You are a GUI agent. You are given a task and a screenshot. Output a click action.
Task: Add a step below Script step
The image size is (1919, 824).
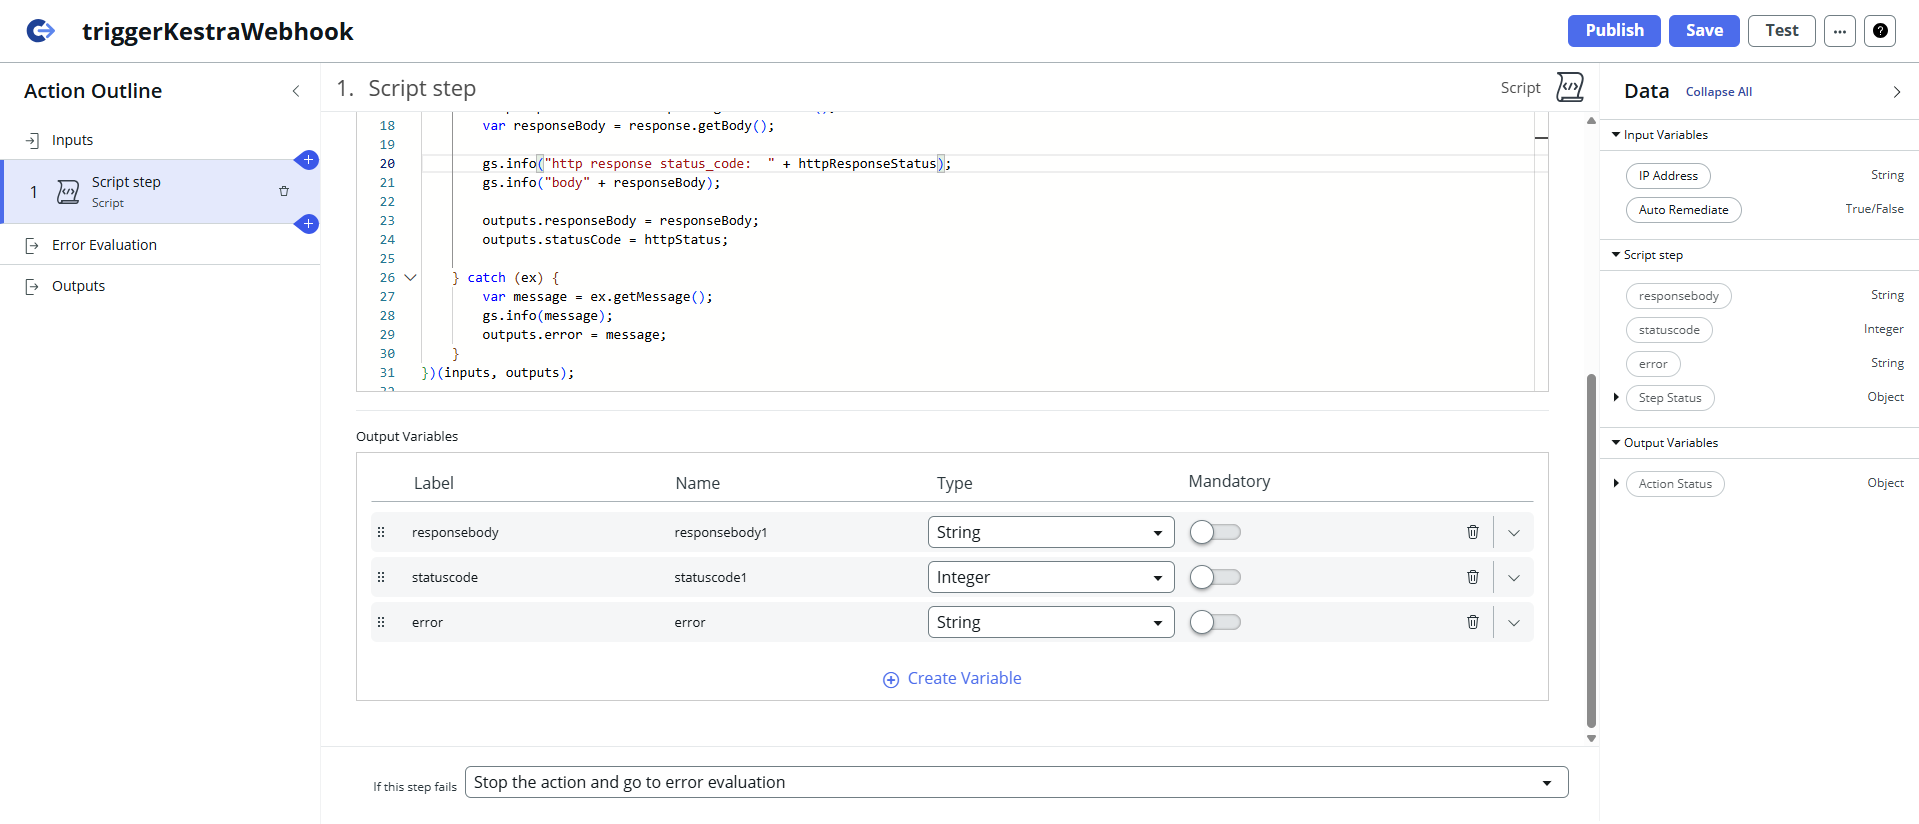tap(308, 224)
